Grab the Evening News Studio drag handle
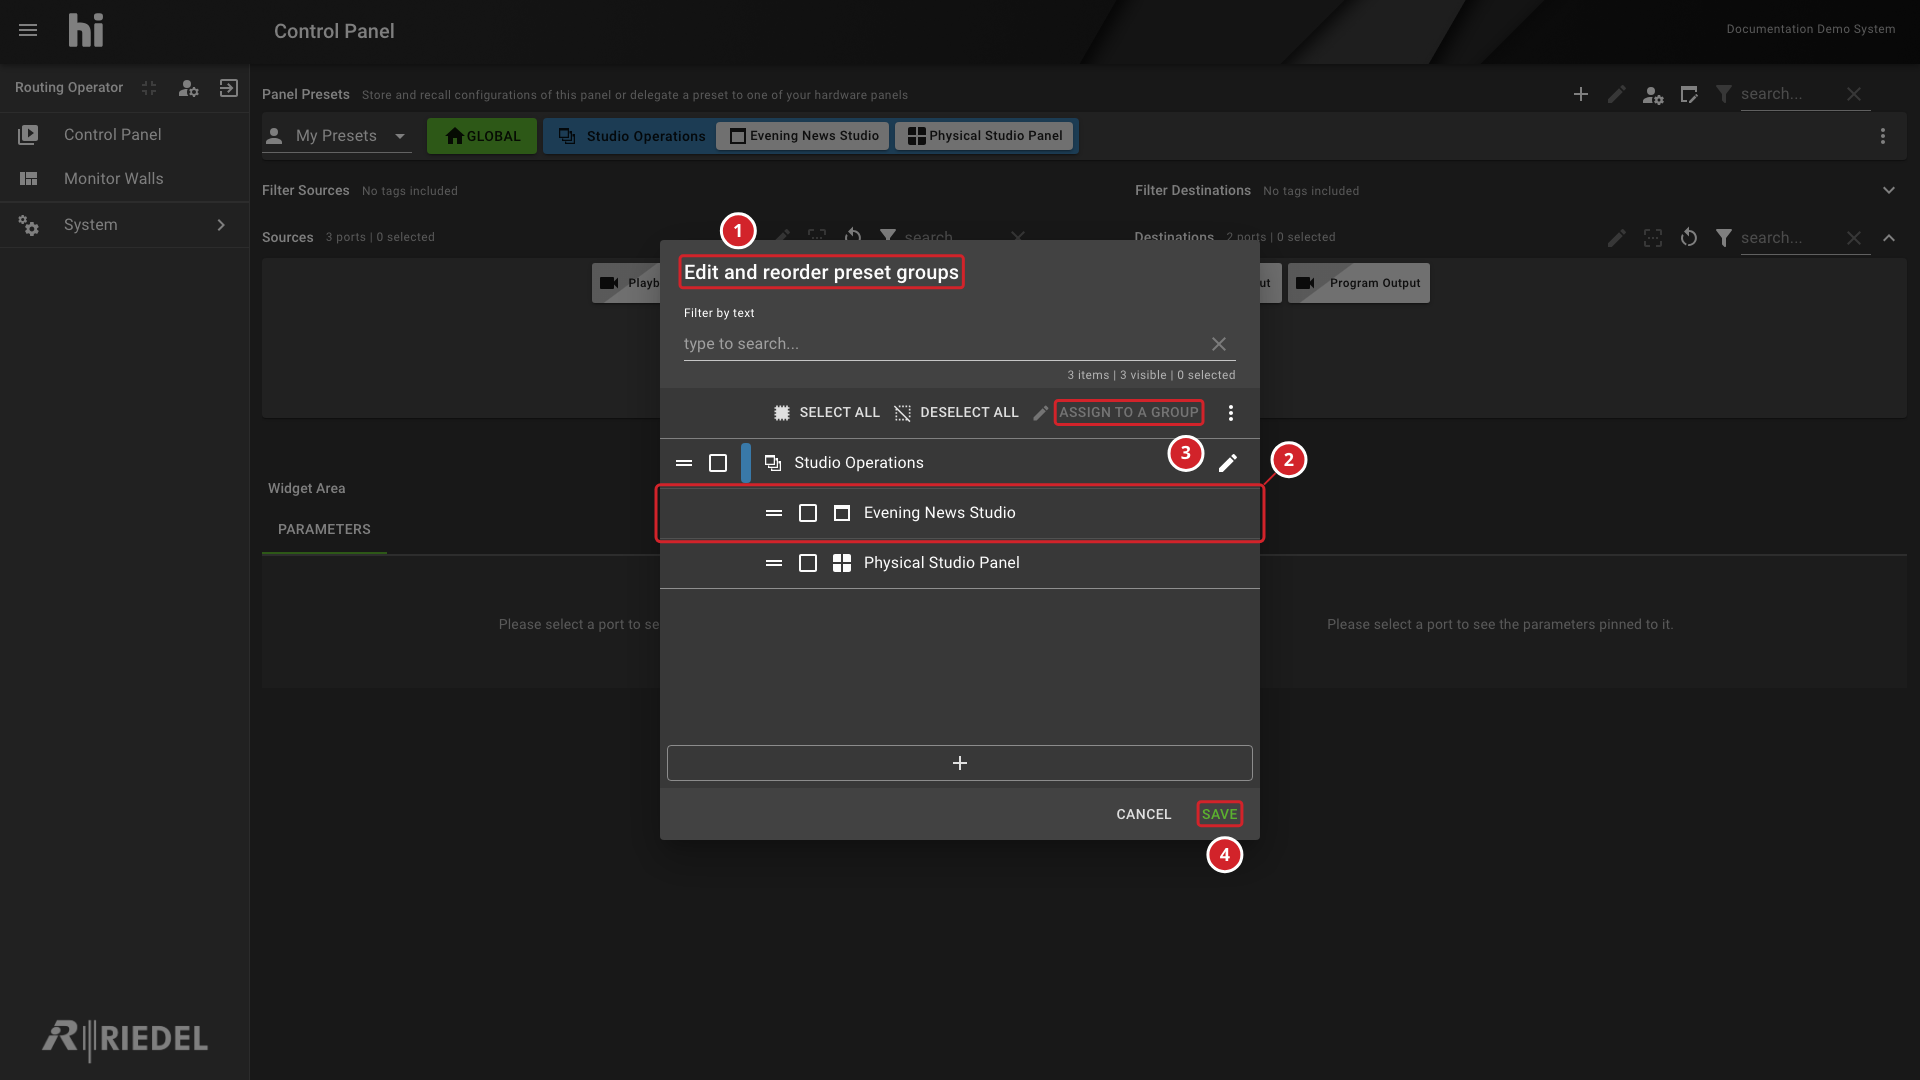1920x1080 pixels. tap(774, 513)
